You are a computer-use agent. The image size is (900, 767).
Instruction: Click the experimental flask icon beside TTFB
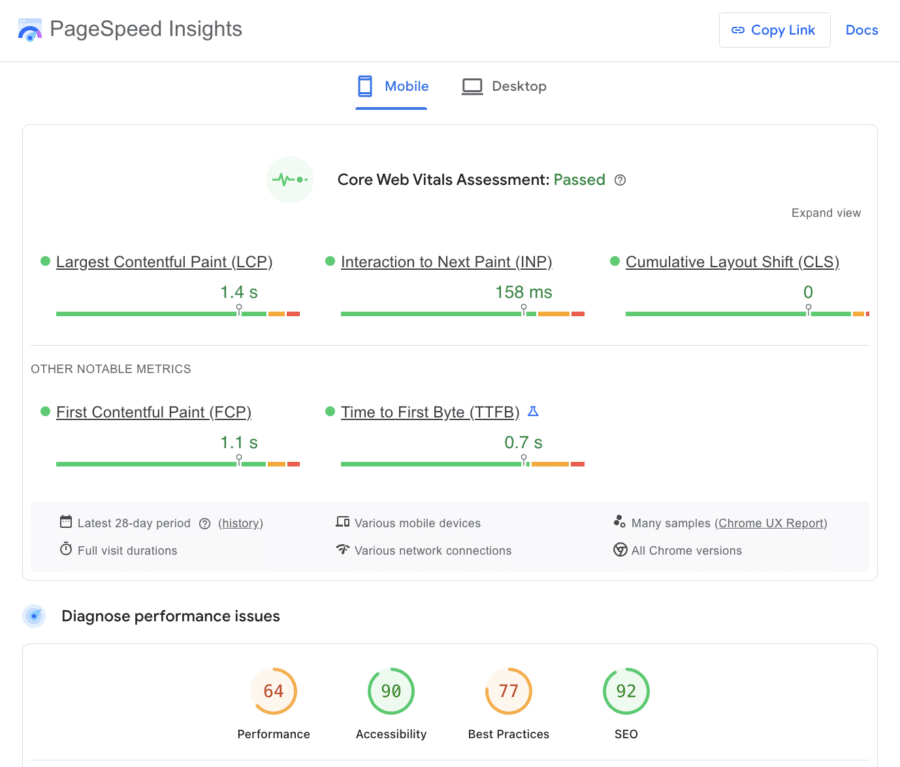(x=533, y=412)
